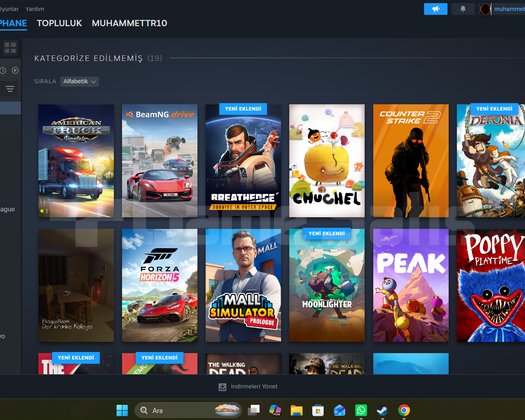Image resolution: width=525 pixels, height=420 pixels.
Task: Open Microsoft Store taskbar icon
Action: point(318,410)
